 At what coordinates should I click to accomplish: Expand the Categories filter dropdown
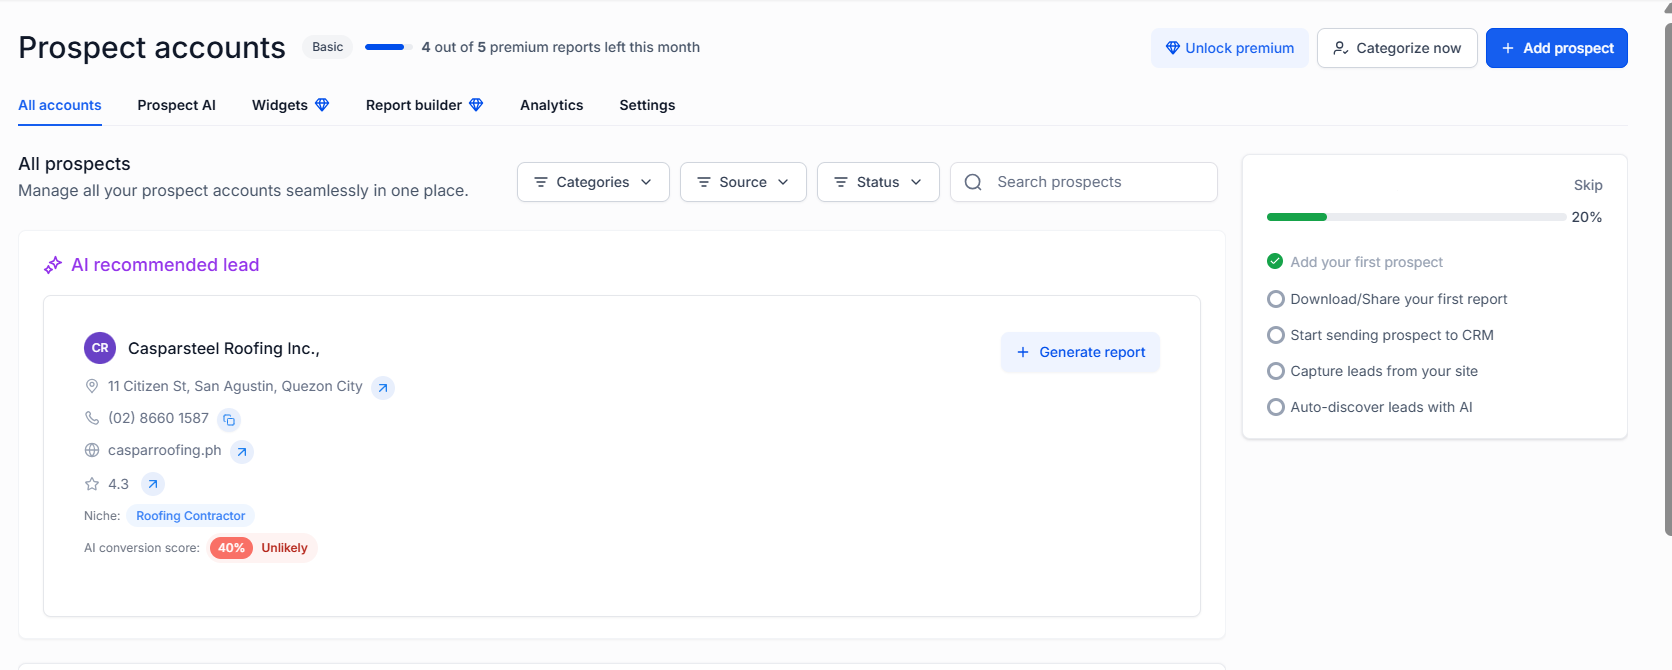[593, 182]
